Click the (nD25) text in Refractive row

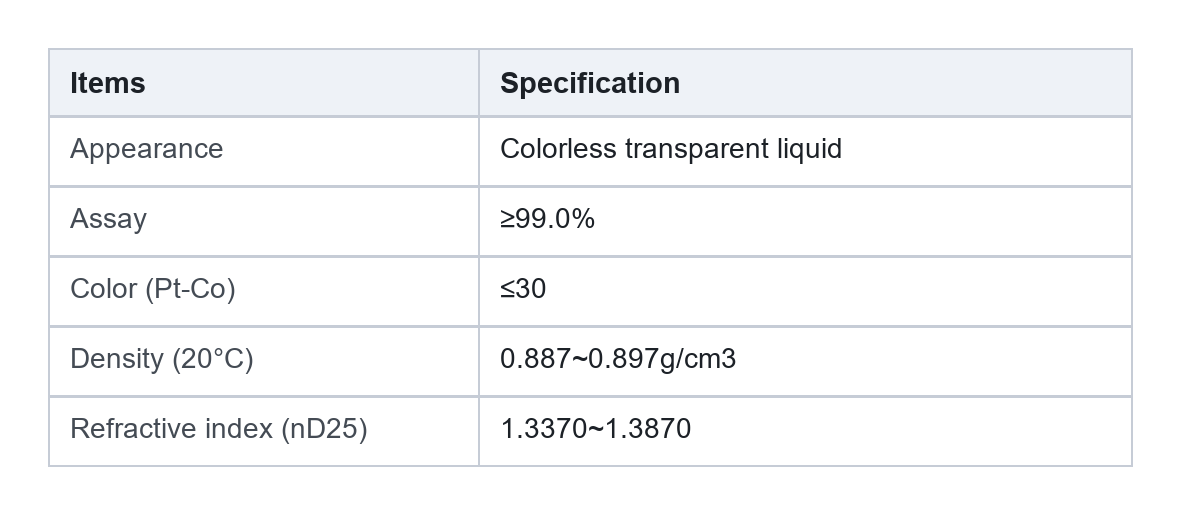324,429
